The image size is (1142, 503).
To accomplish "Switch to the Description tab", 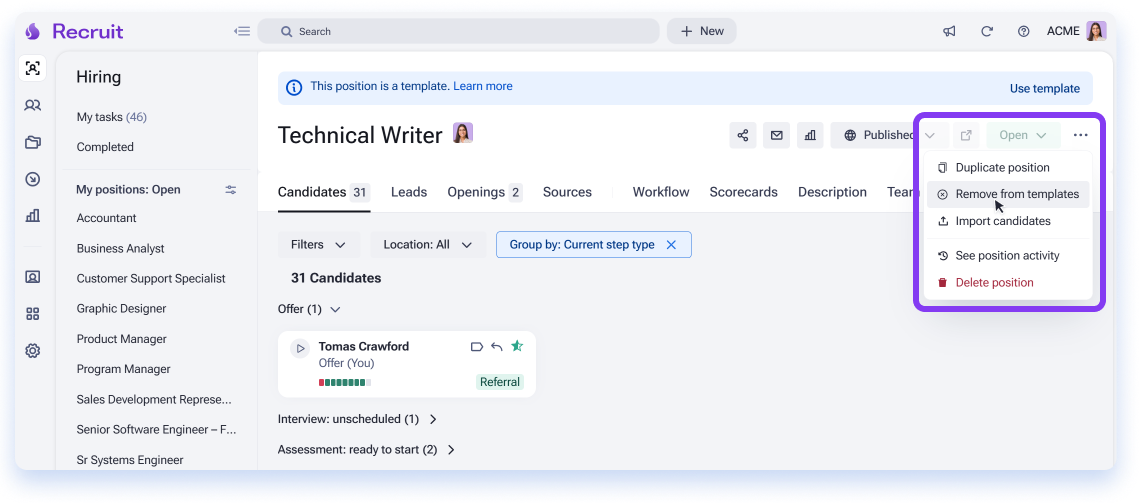I will [832, 193].
